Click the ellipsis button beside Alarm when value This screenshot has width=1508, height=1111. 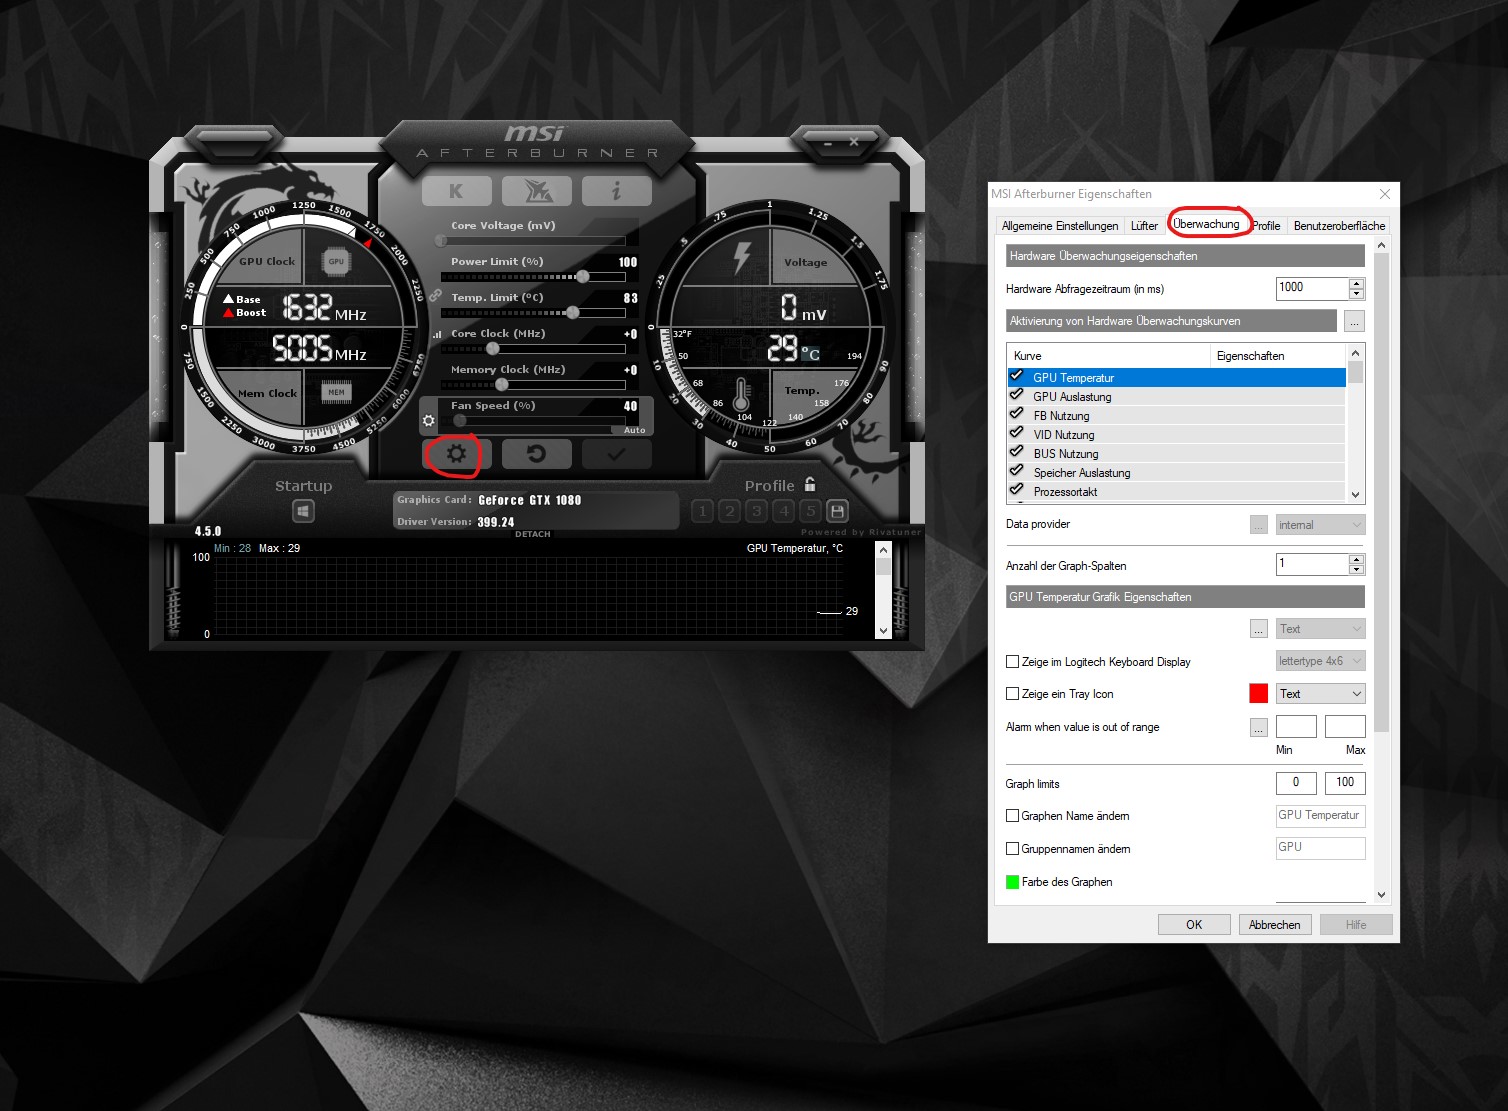[x=1259, y=728]
